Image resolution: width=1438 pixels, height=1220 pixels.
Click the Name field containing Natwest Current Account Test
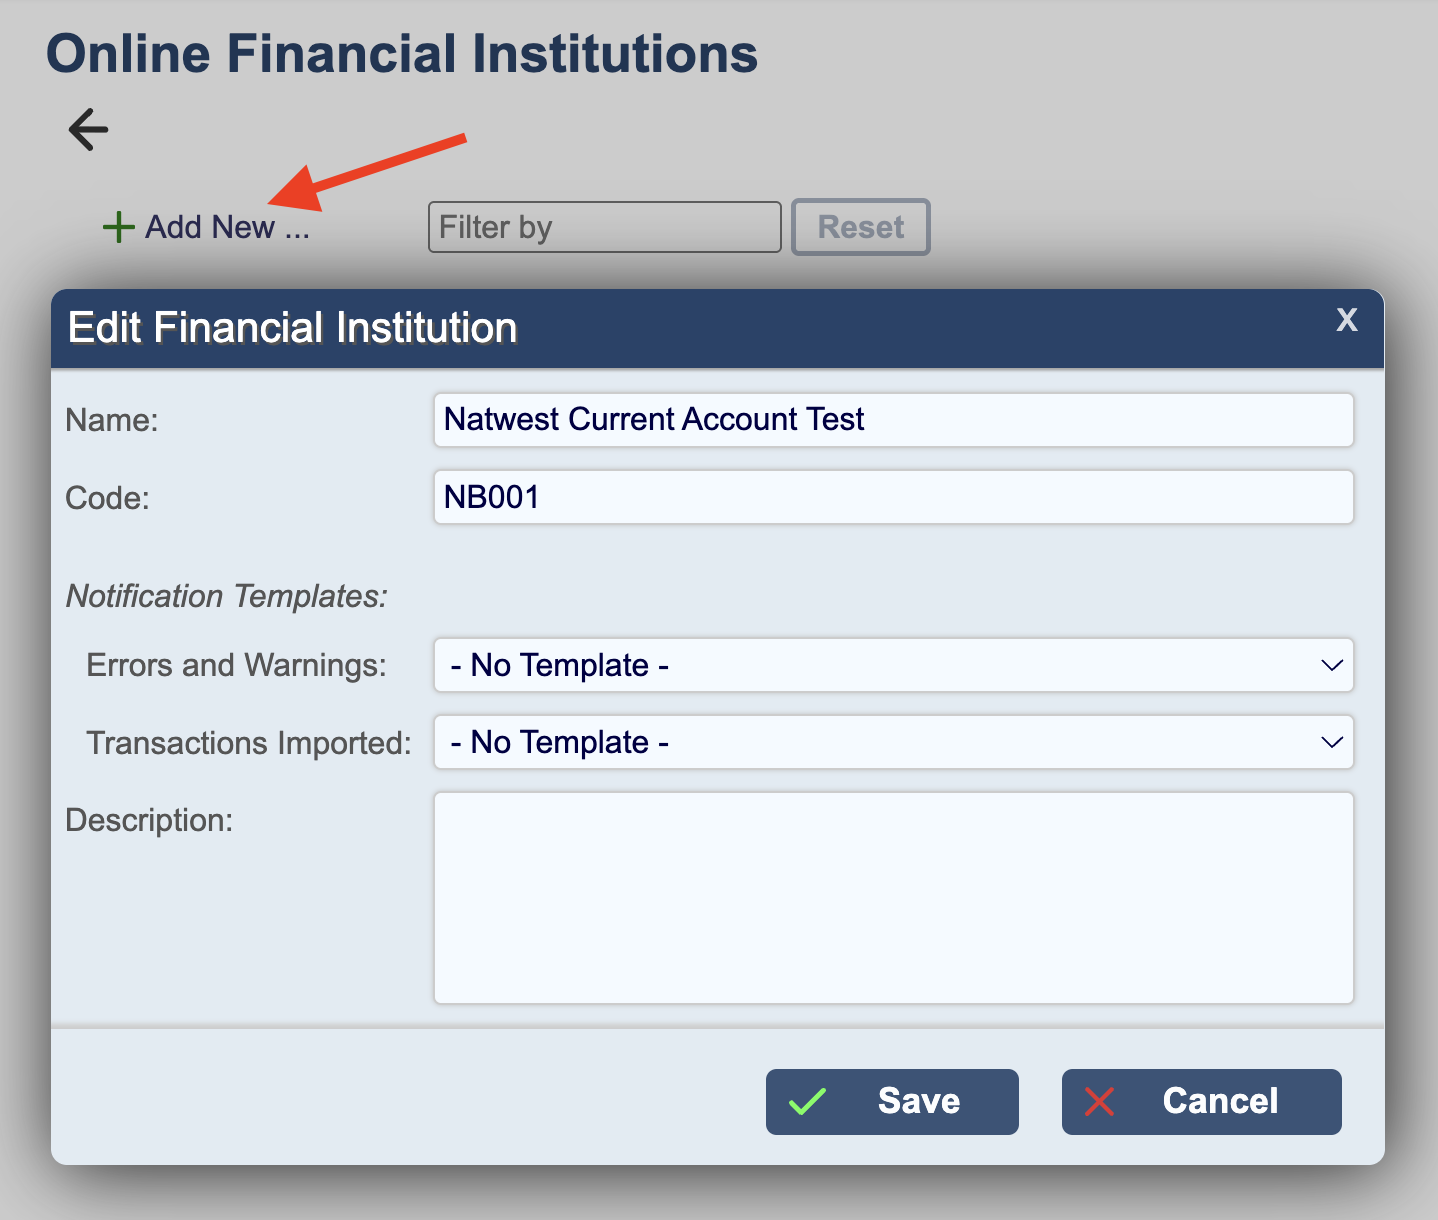click(893, 420)
